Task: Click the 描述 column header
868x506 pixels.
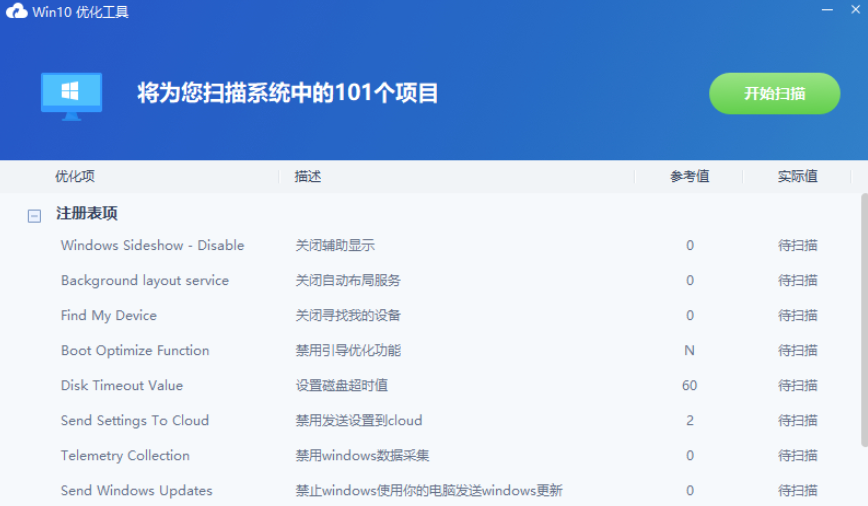Action: [x=308, y=177]
